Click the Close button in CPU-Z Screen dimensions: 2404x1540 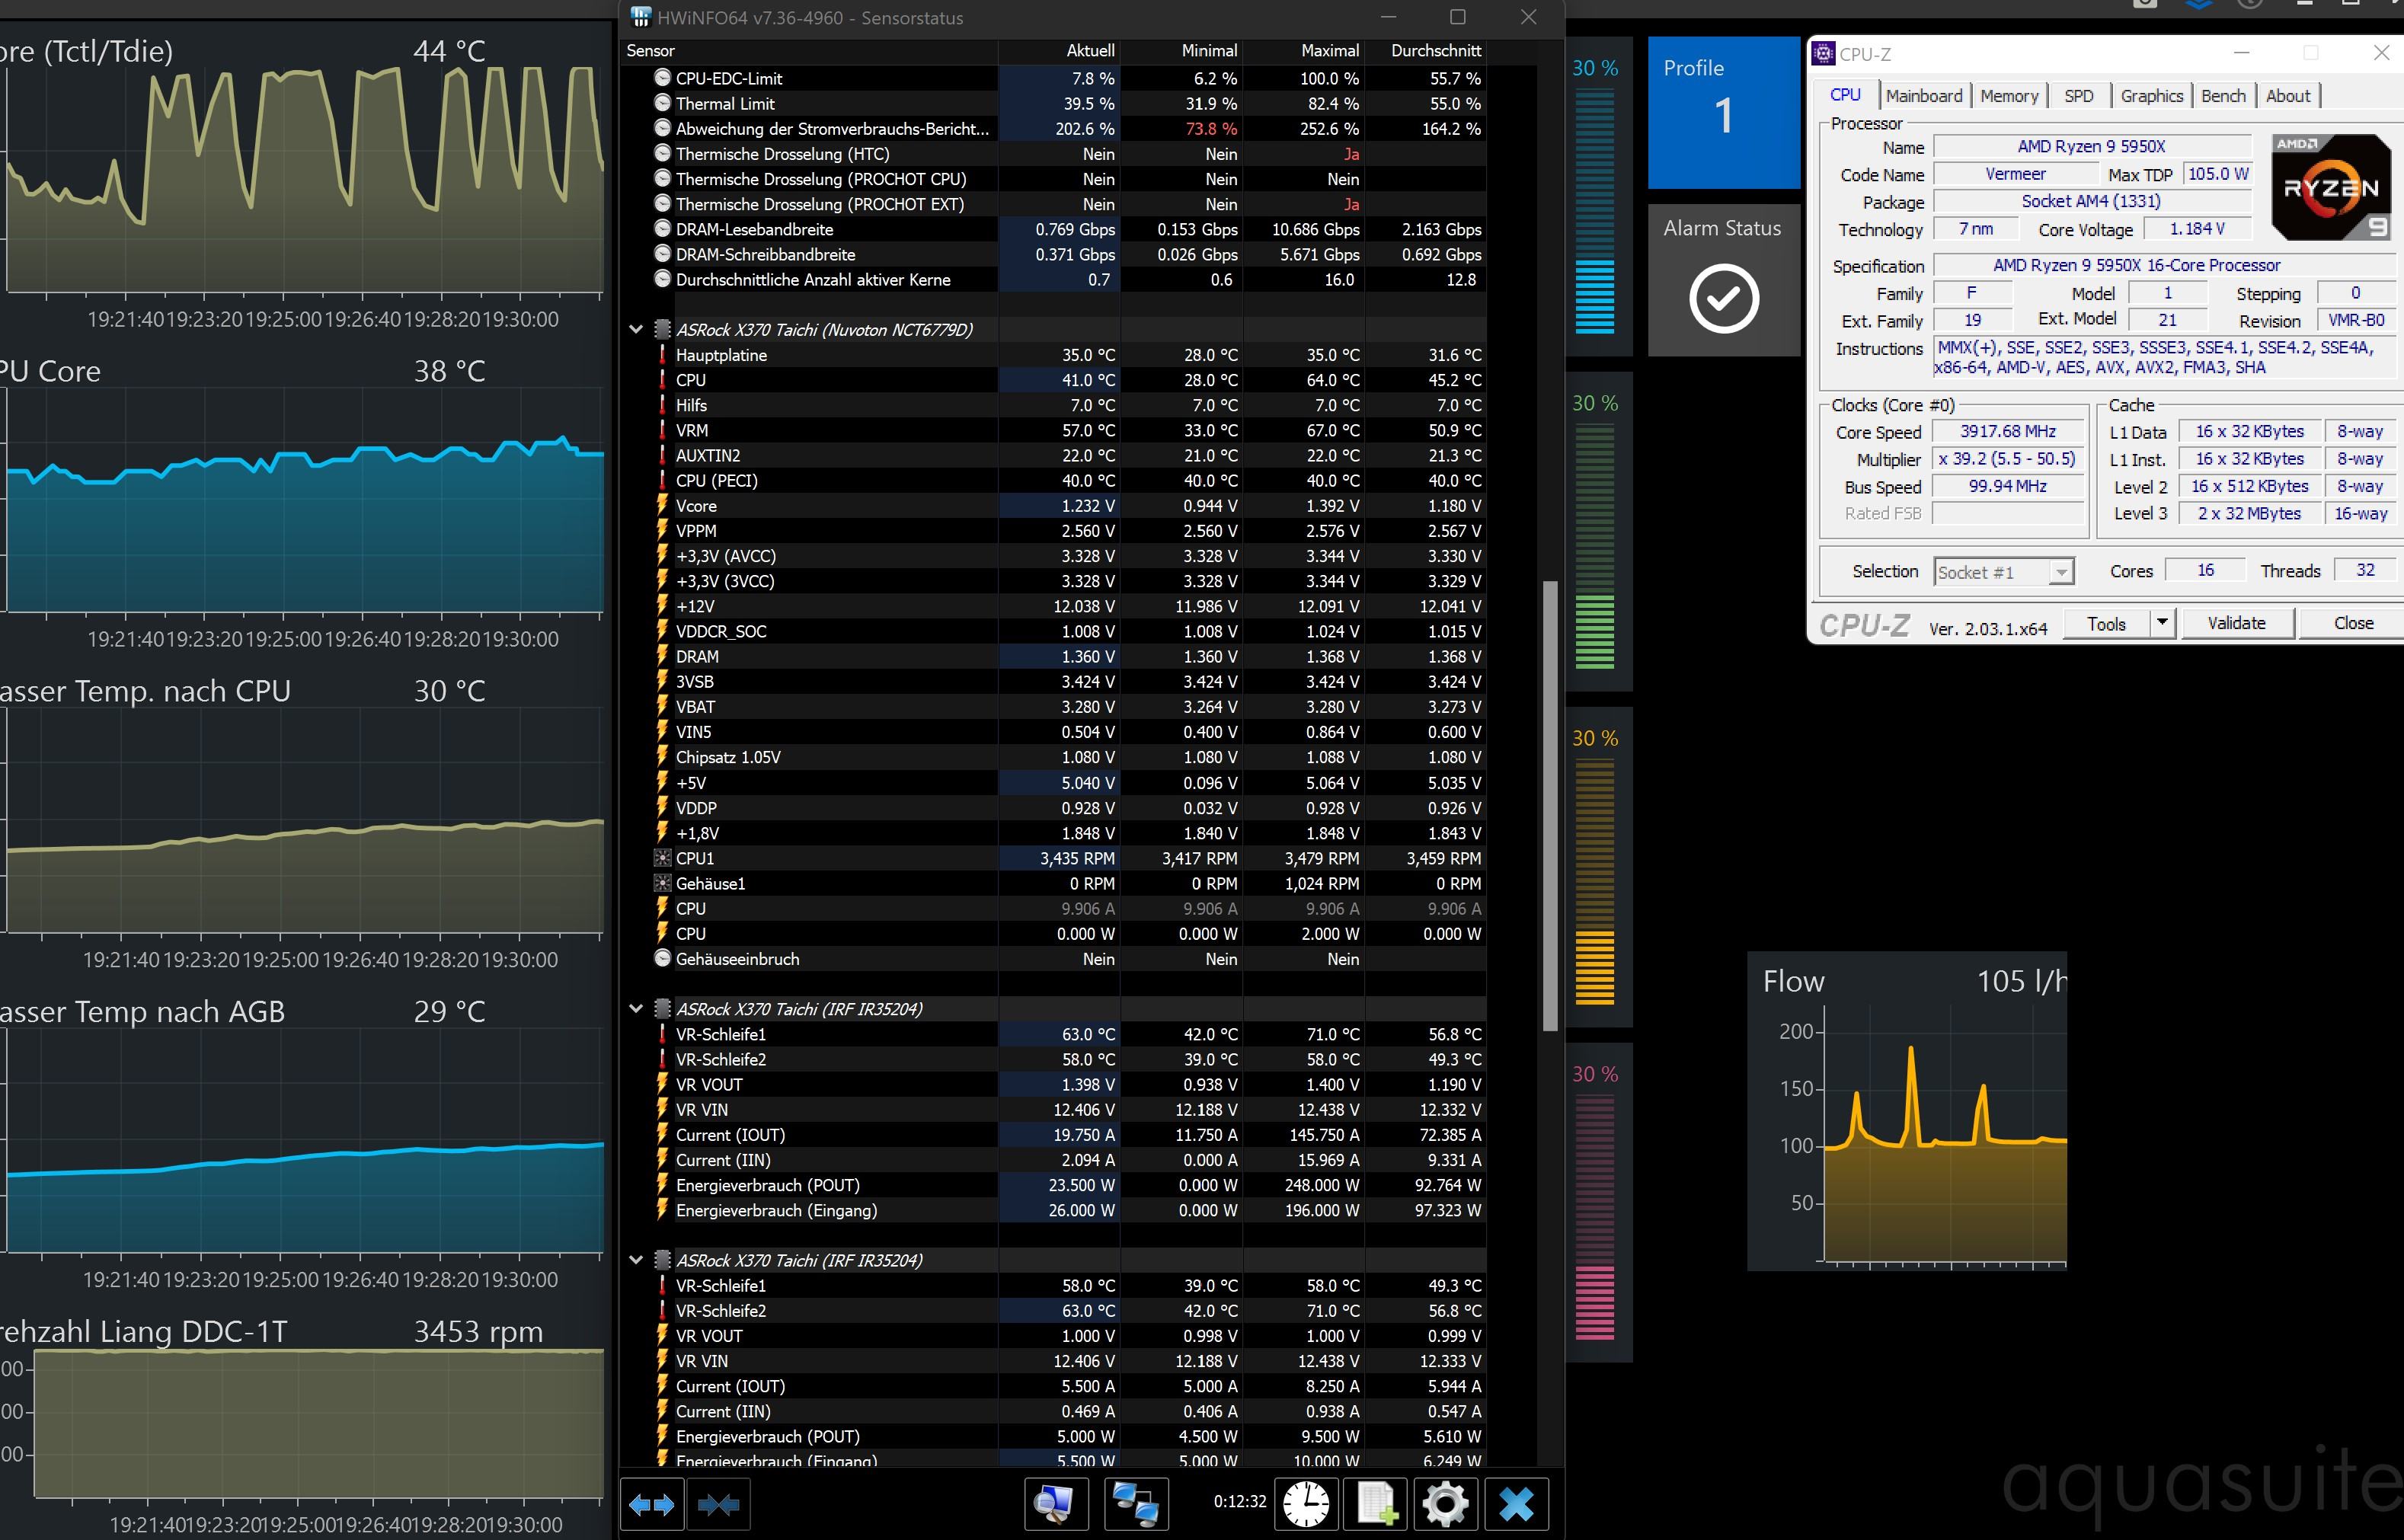click(2353, 623)
